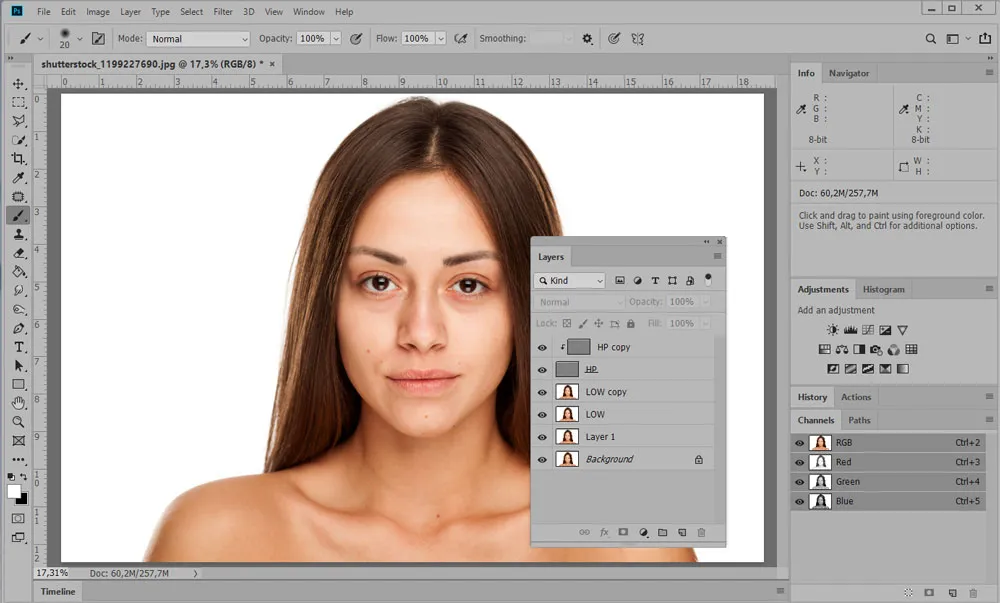Select the Path Selection tool
1000x603 pixels.
click(18, 366)
